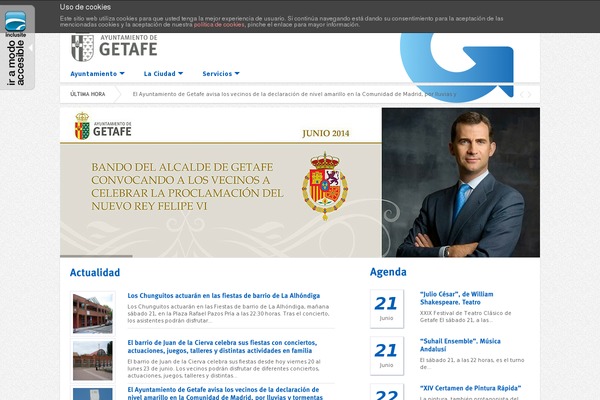Open 'Suhail Ensemble' Música Andalusí event
This screenshot has width=600, height=400.
point(460,345)
